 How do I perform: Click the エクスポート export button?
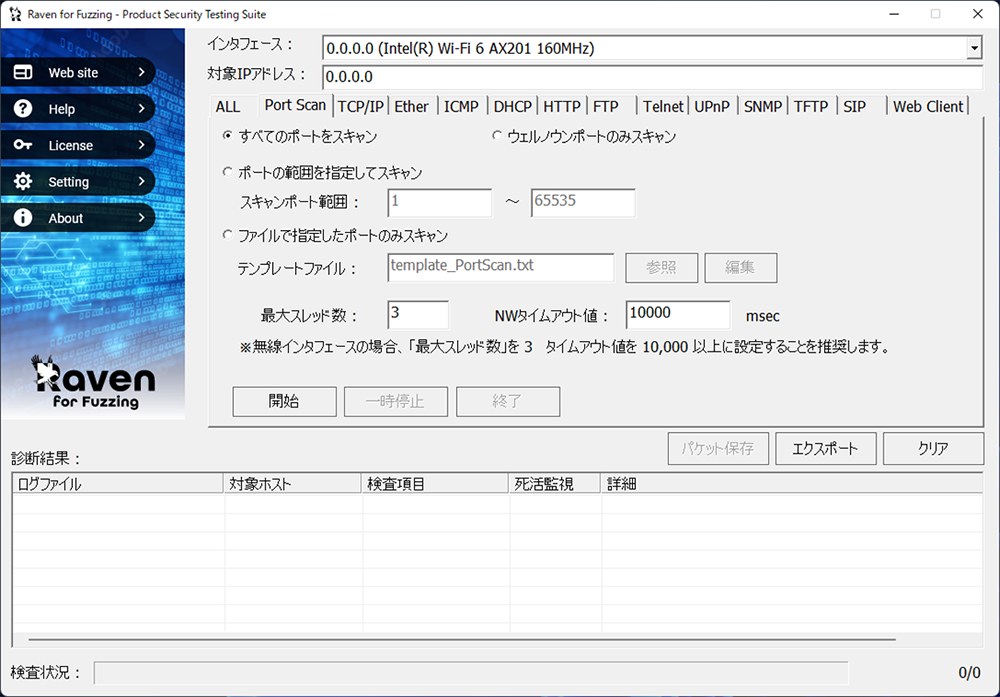click(x=826, y=448)
